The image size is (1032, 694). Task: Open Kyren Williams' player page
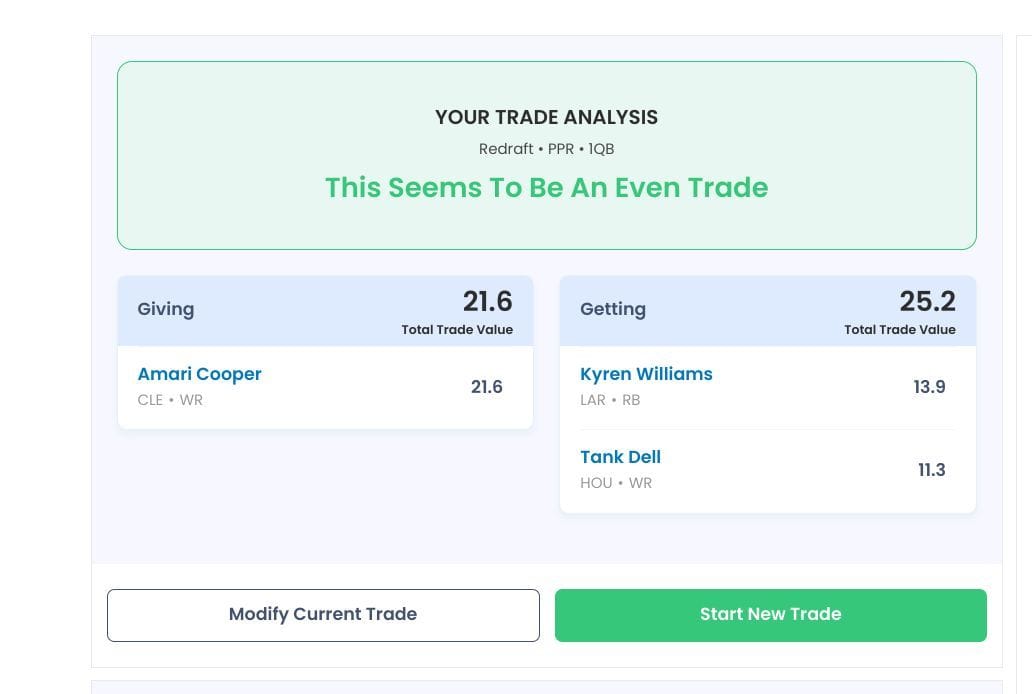(x=646, y=373)
